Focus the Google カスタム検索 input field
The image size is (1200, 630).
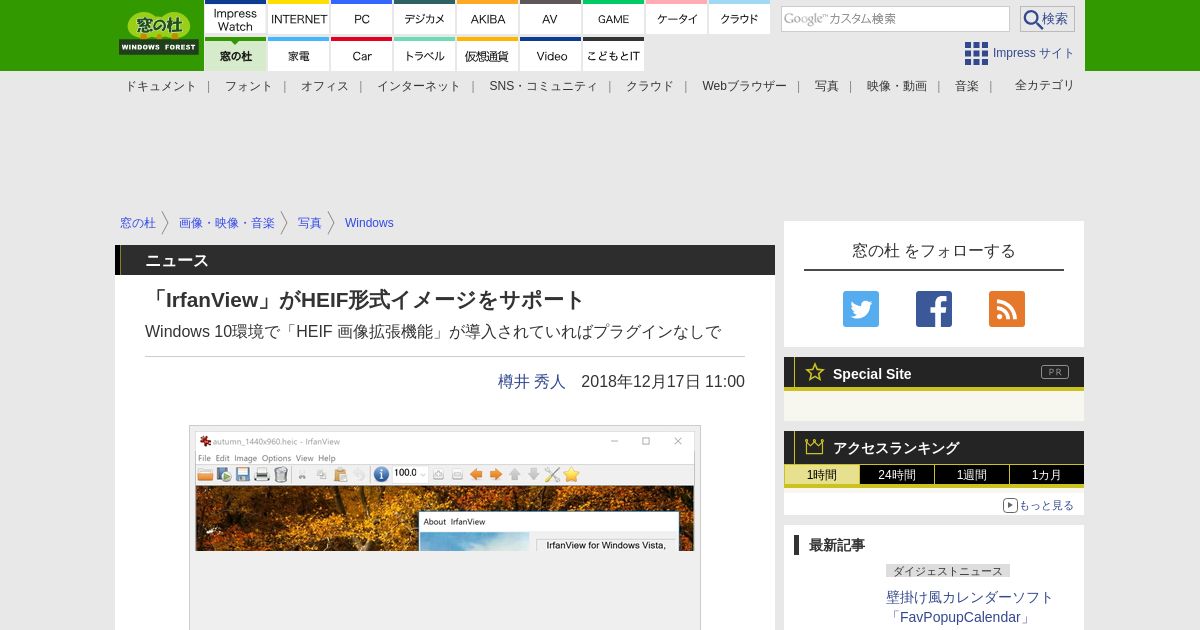pos(895,19)
